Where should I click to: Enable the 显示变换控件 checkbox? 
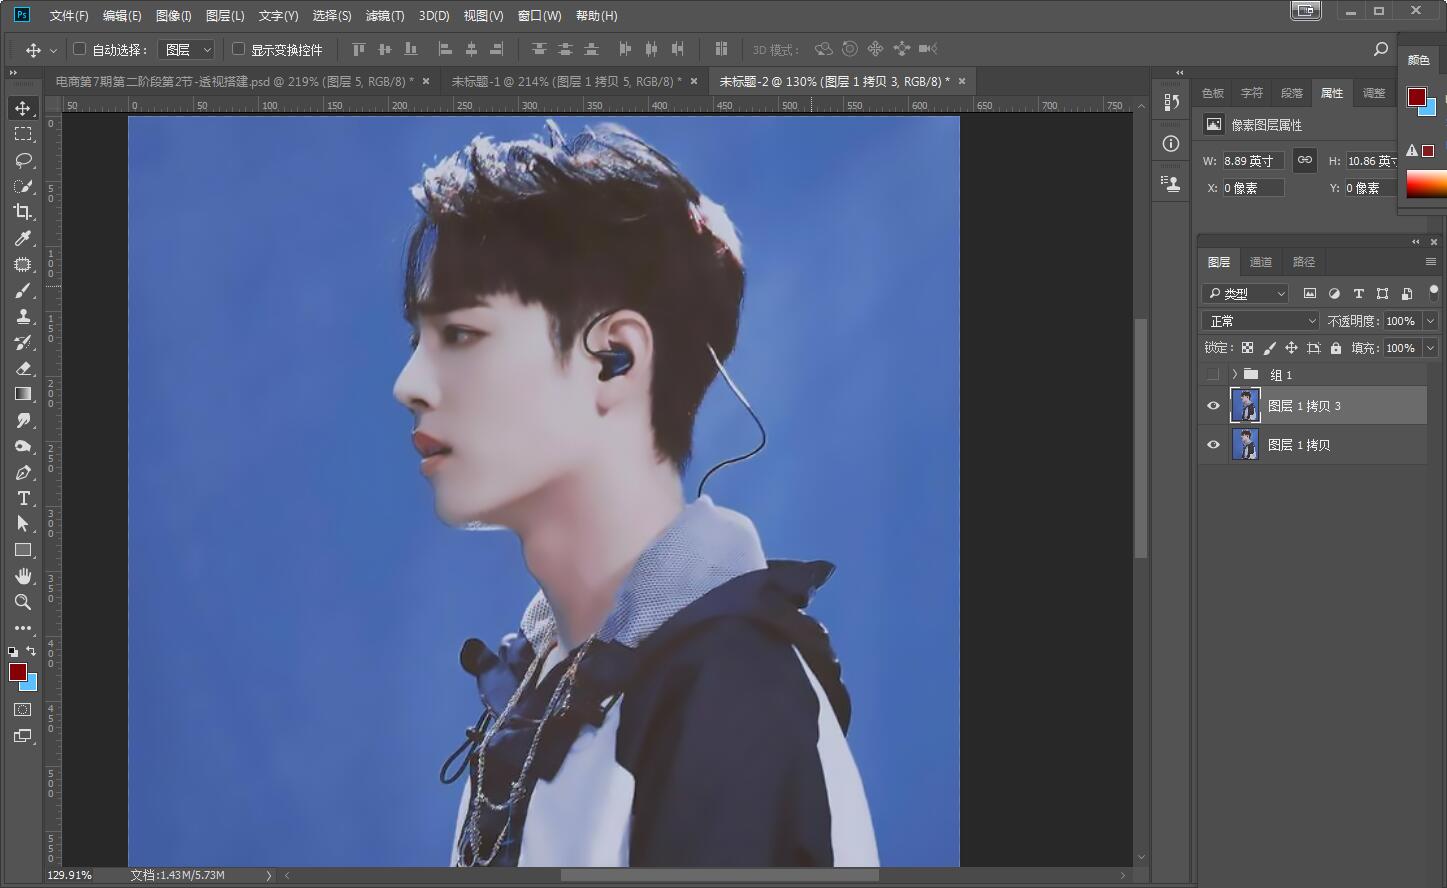[238, 48]
